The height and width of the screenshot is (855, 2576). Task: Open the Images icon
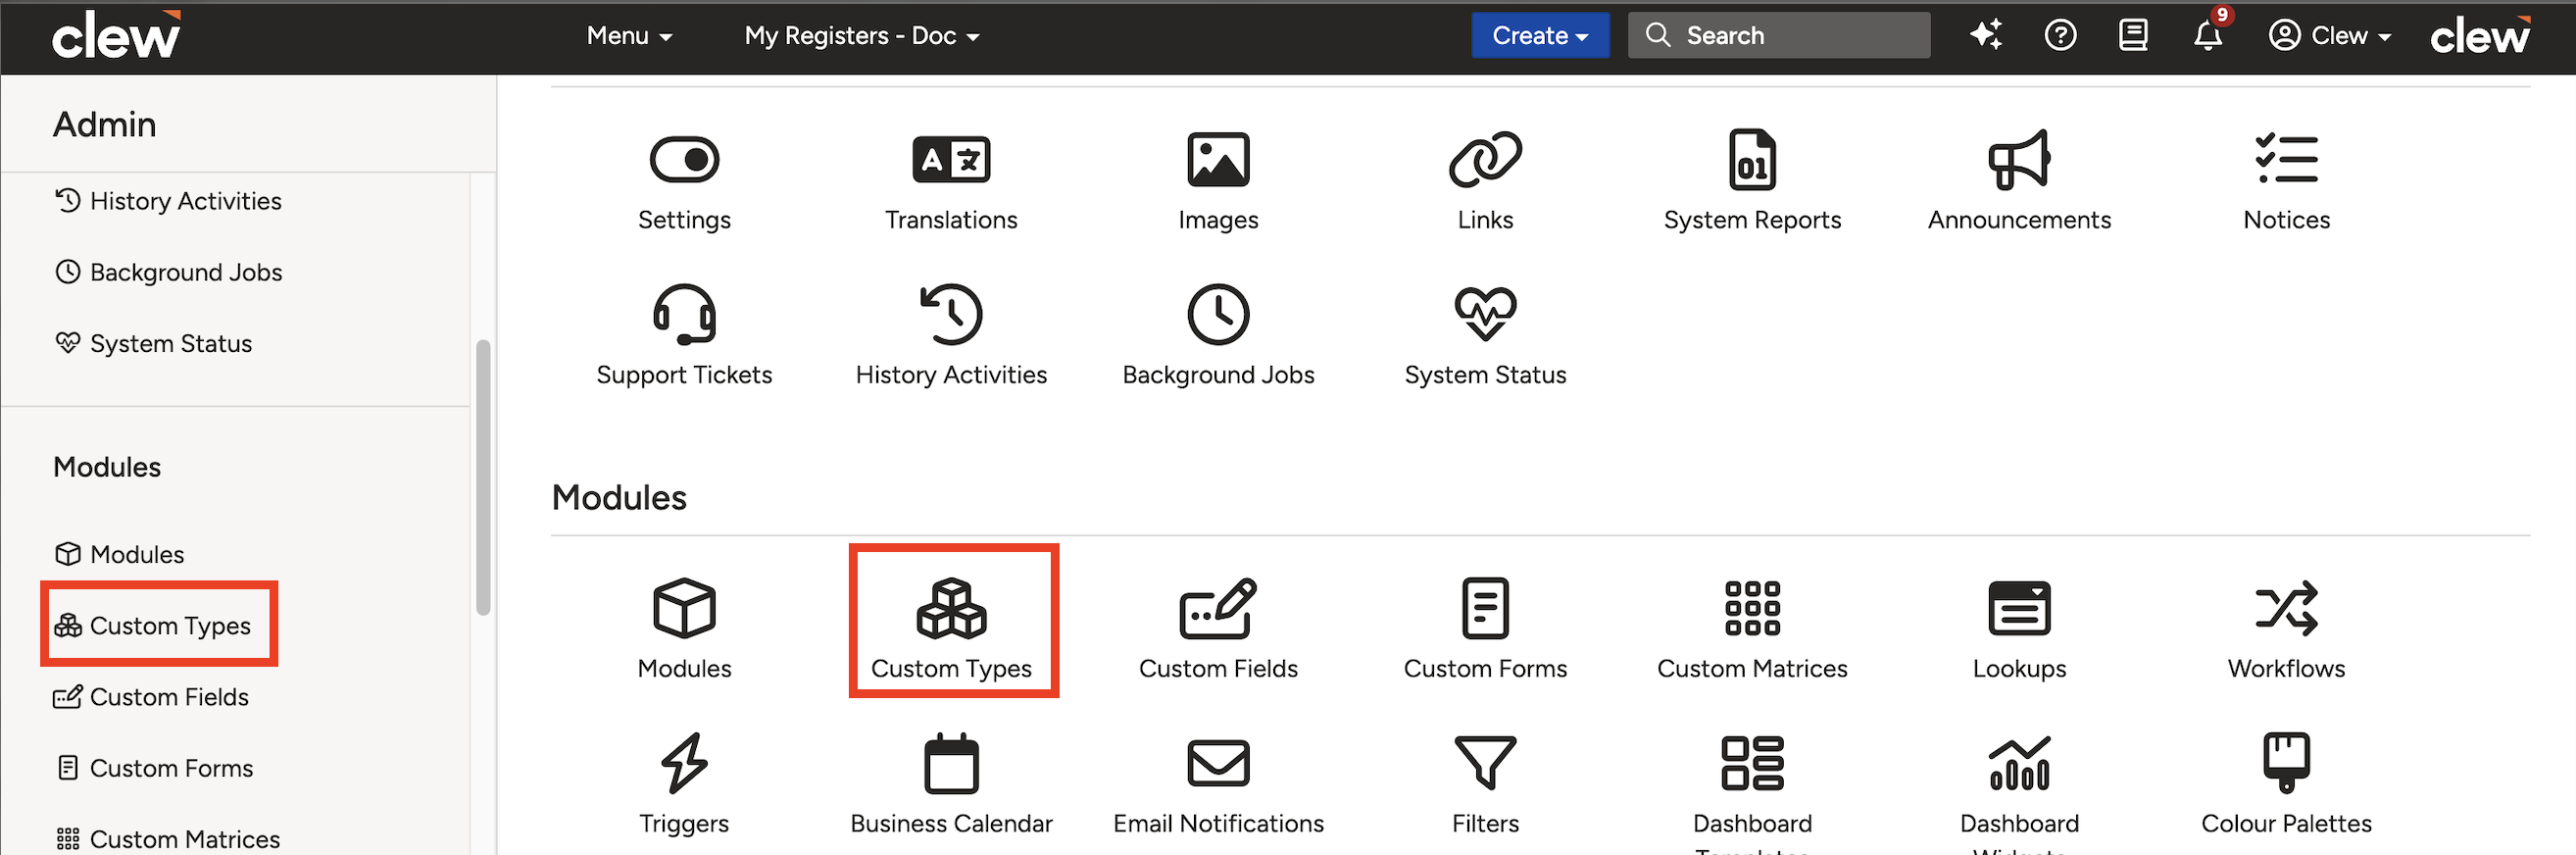pos(1218,160)
